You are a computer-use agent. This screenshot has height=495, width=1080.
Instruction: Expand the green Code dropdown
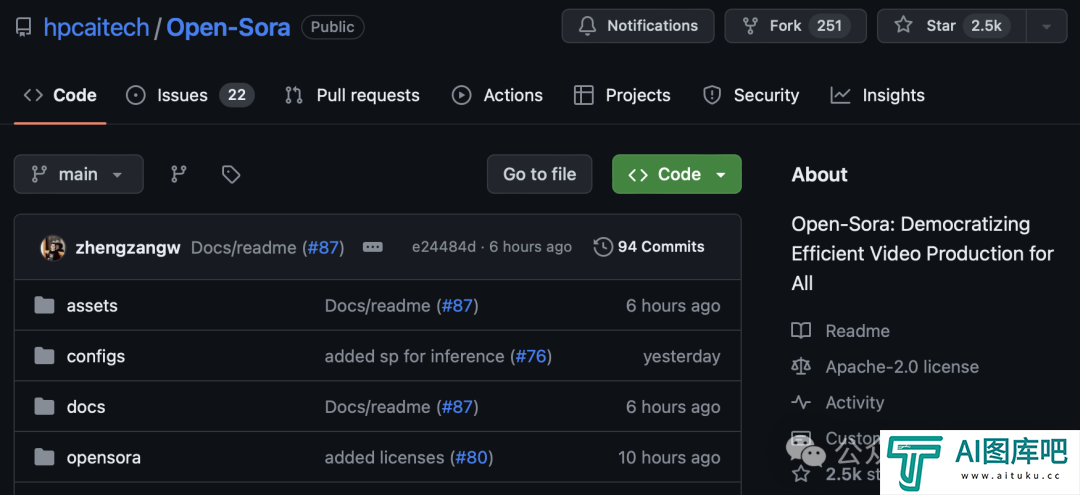point(676,174)
